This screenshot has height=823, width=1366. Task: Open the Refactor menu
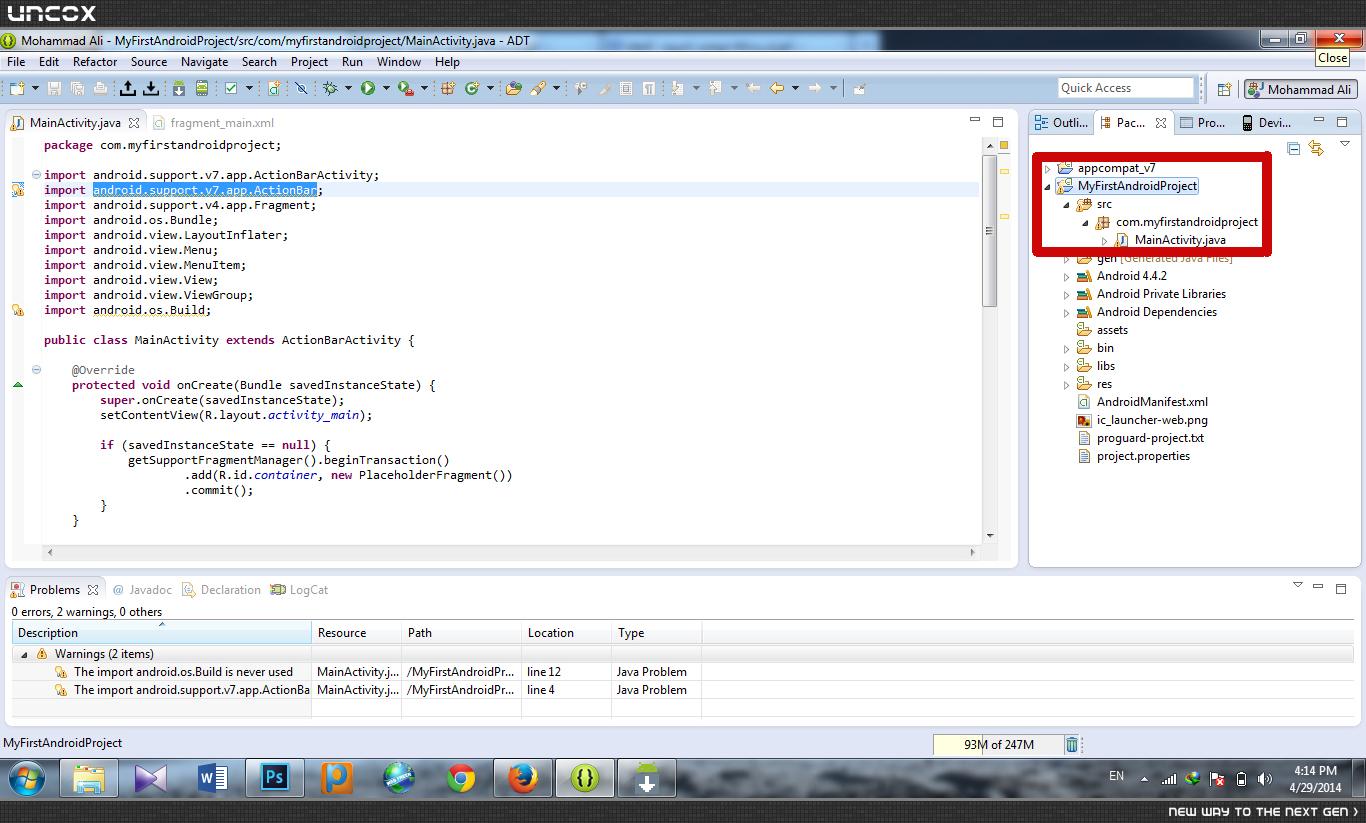pyautogui.click(x=95, y=62)
